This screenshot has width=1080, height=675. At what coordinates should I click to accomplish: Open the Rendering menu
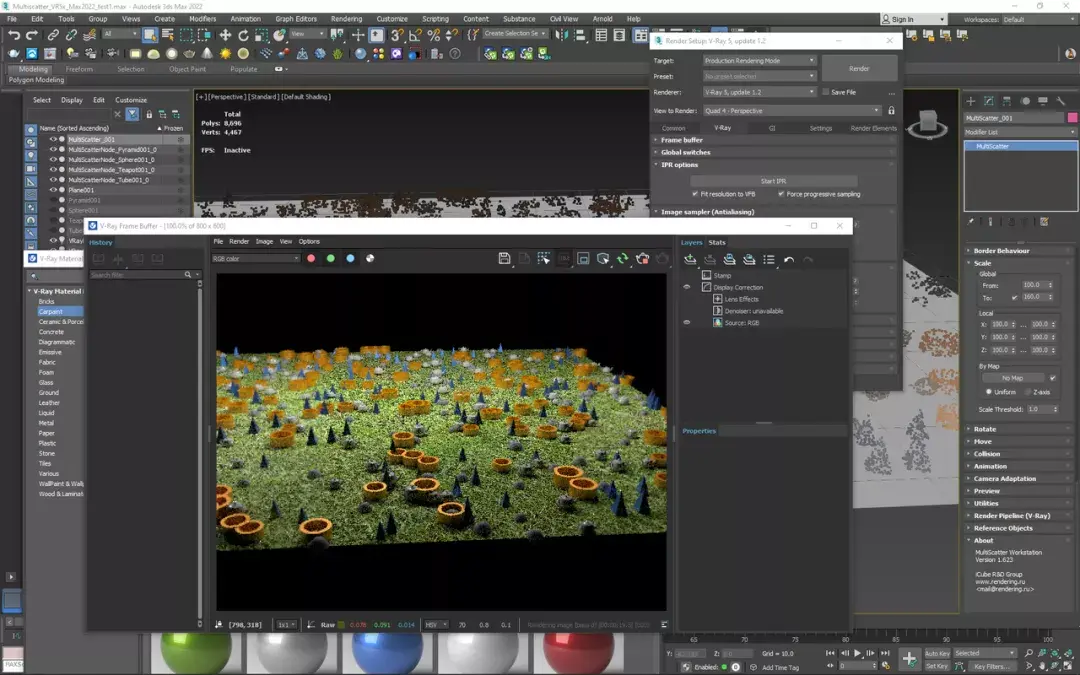346,19
